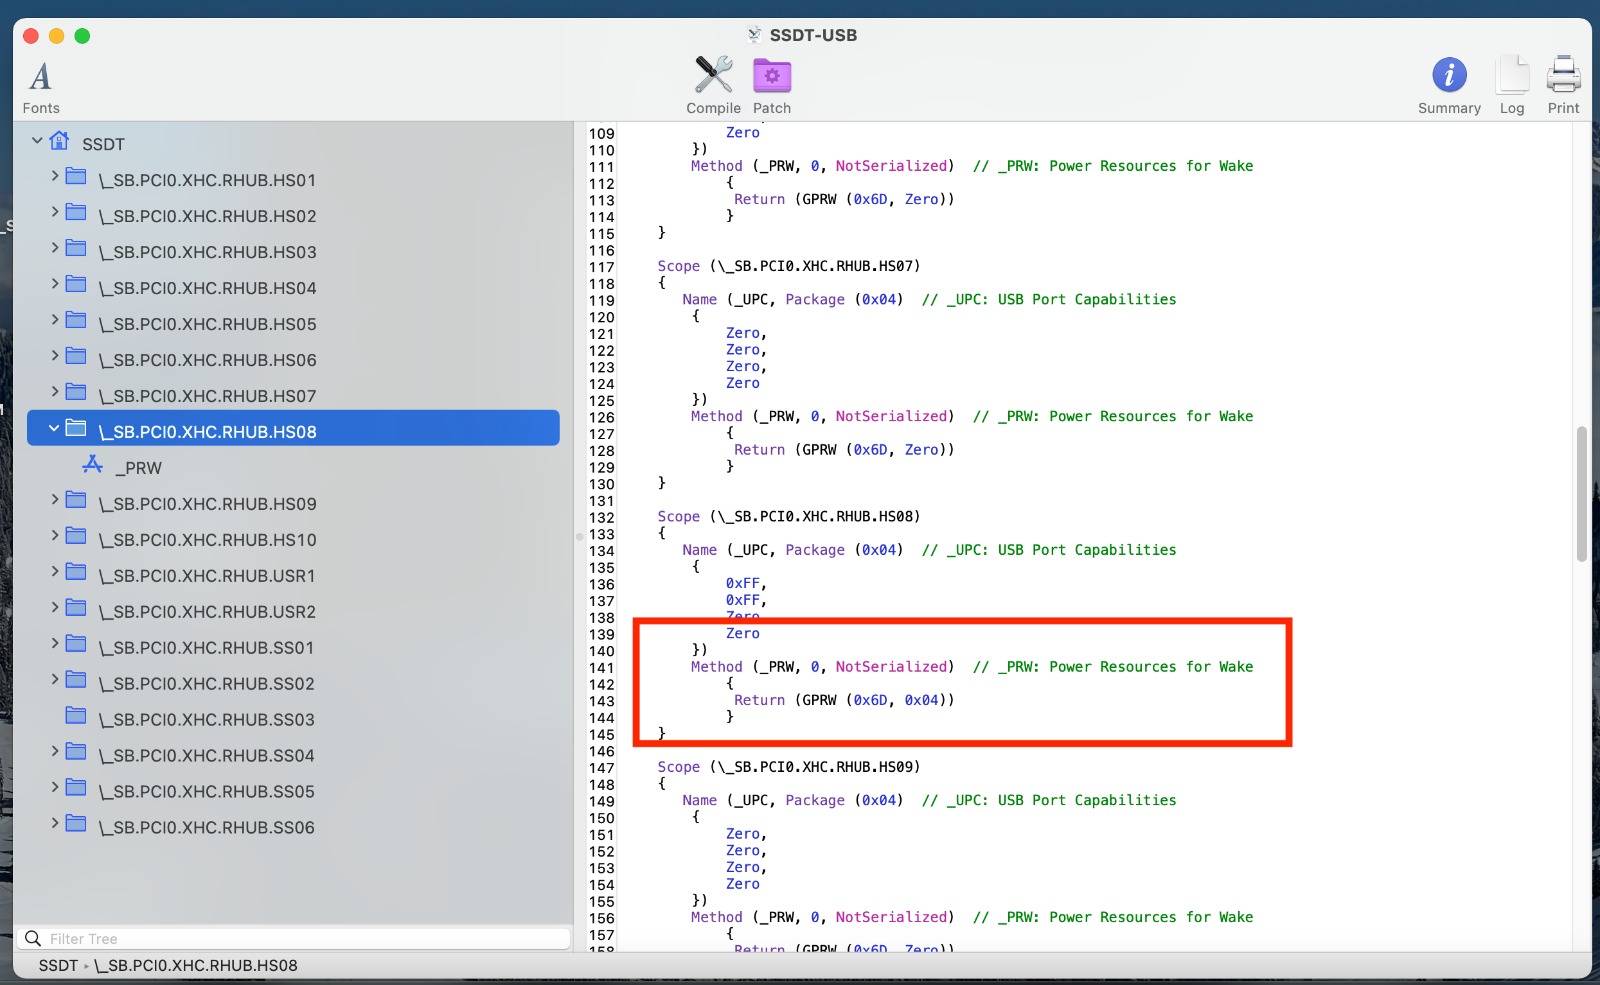
Task: Select the _PRW method icon under HS08
Action: (x=93, y=465)
